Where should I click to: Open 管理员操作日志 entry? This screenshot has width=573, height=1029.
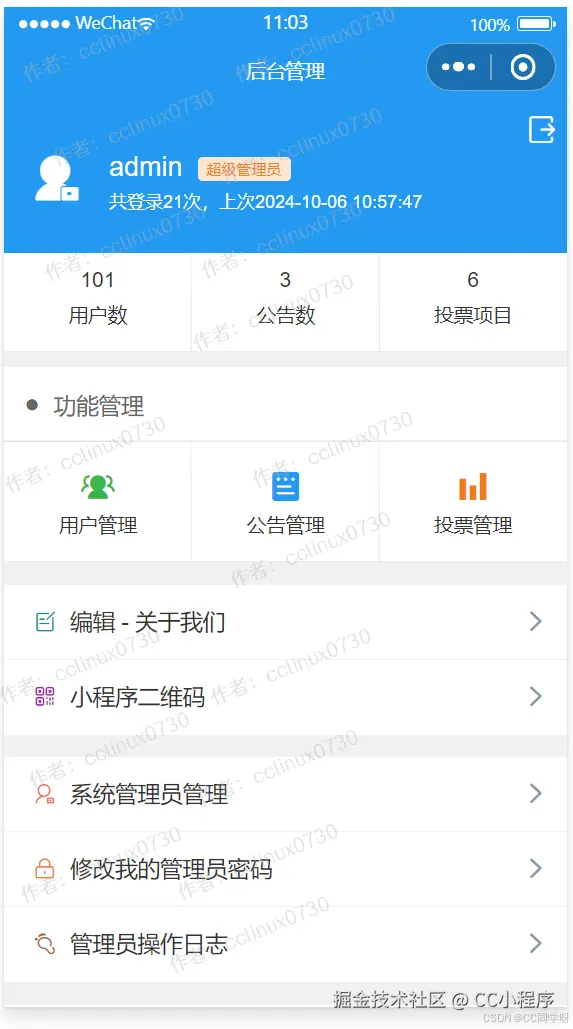pyautogui.click(x=286, y=944)
